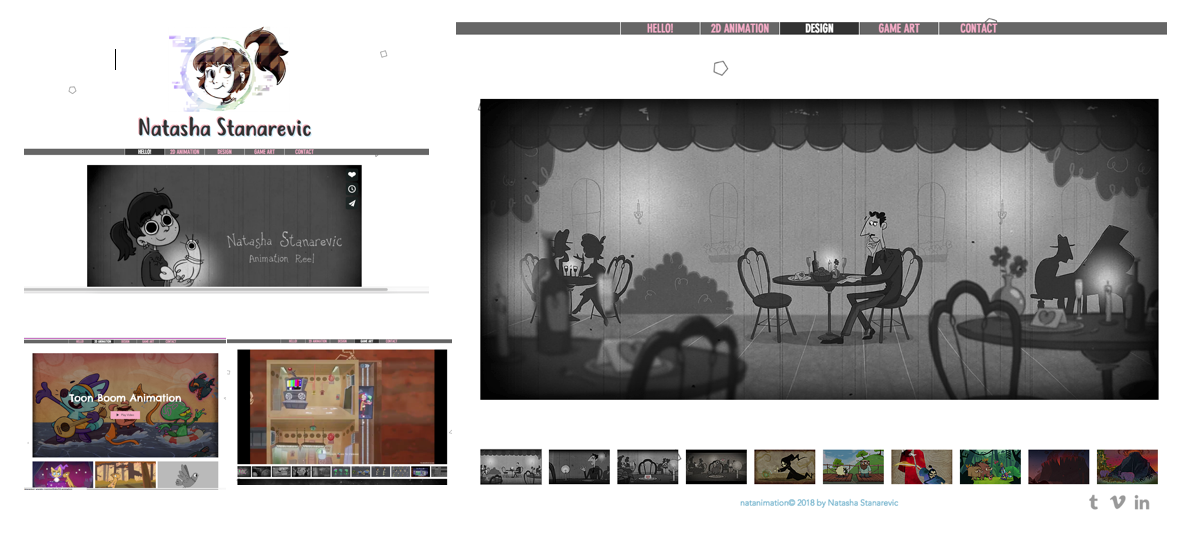Select first thumbnail in game art strip
The width and height of the screenshot is (1185, 548).
[x=245, y=472]
